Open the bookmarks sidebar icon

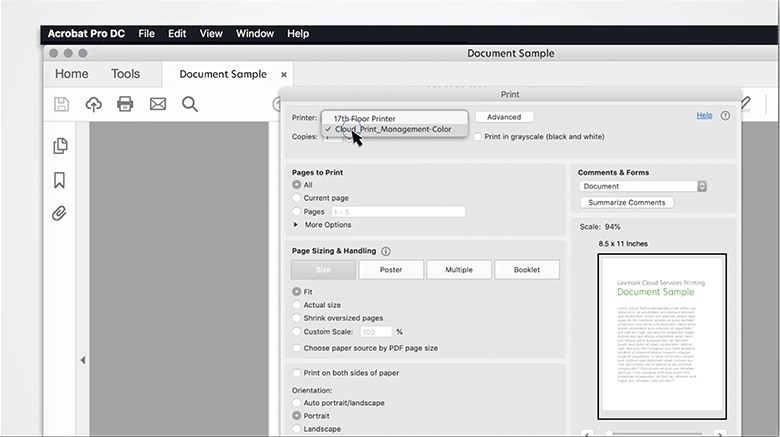pos(60,180)
